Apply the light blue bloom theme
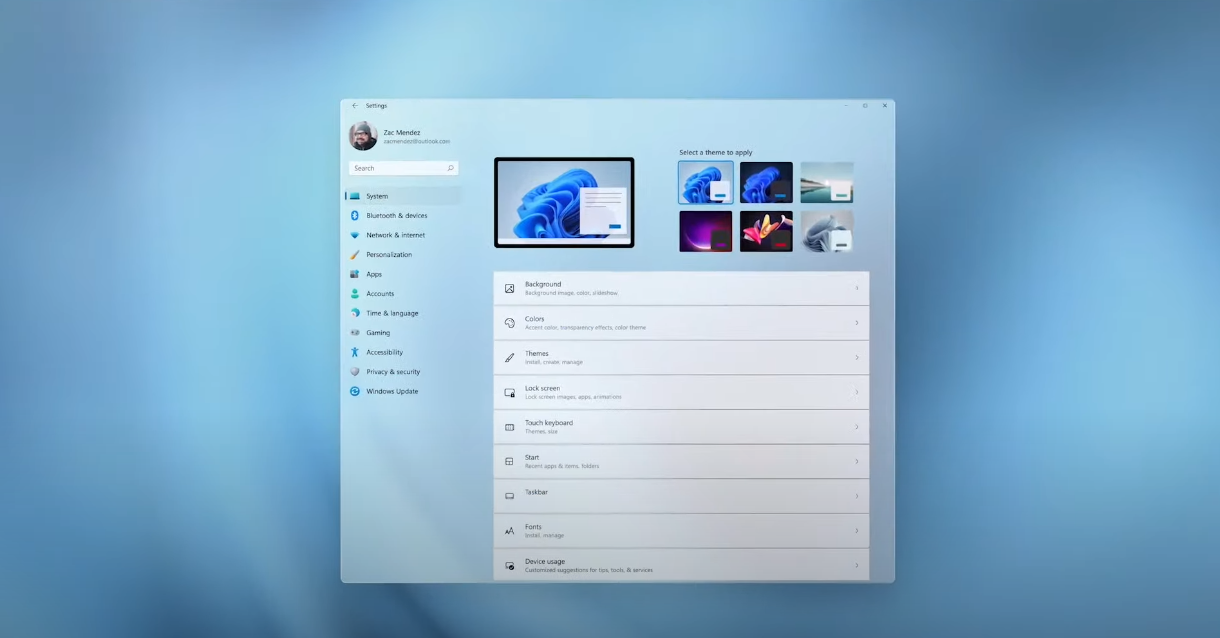Screen dimensions: 1220x638 point(706,183)
